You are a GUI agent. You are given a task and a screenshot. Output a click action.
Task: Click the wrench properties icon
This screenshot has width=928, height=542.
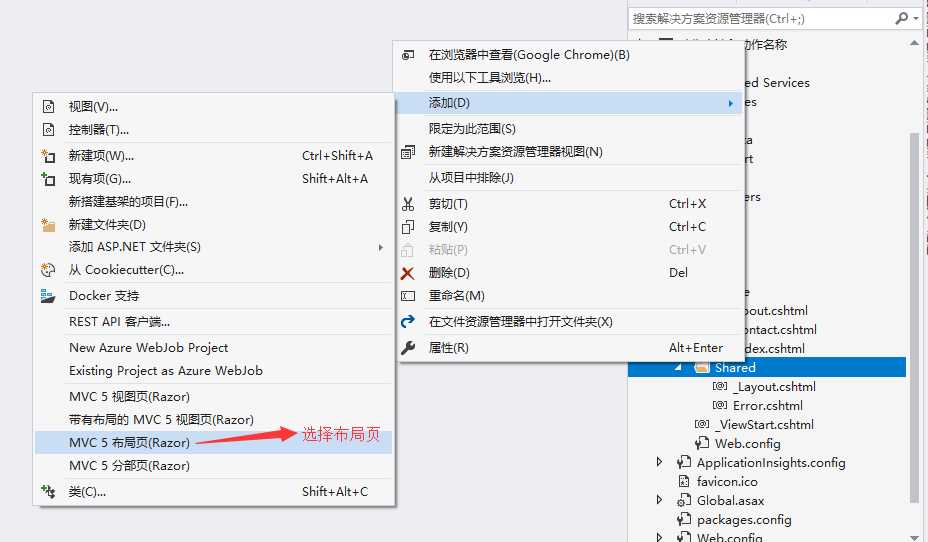408,348
